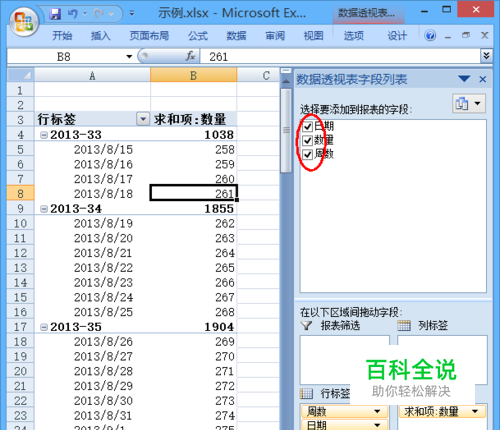This screenshot has width=500, height=430.
Task: Collapse the 2013-35 week group
Action: pyautogui.click(x=44, y=327)
